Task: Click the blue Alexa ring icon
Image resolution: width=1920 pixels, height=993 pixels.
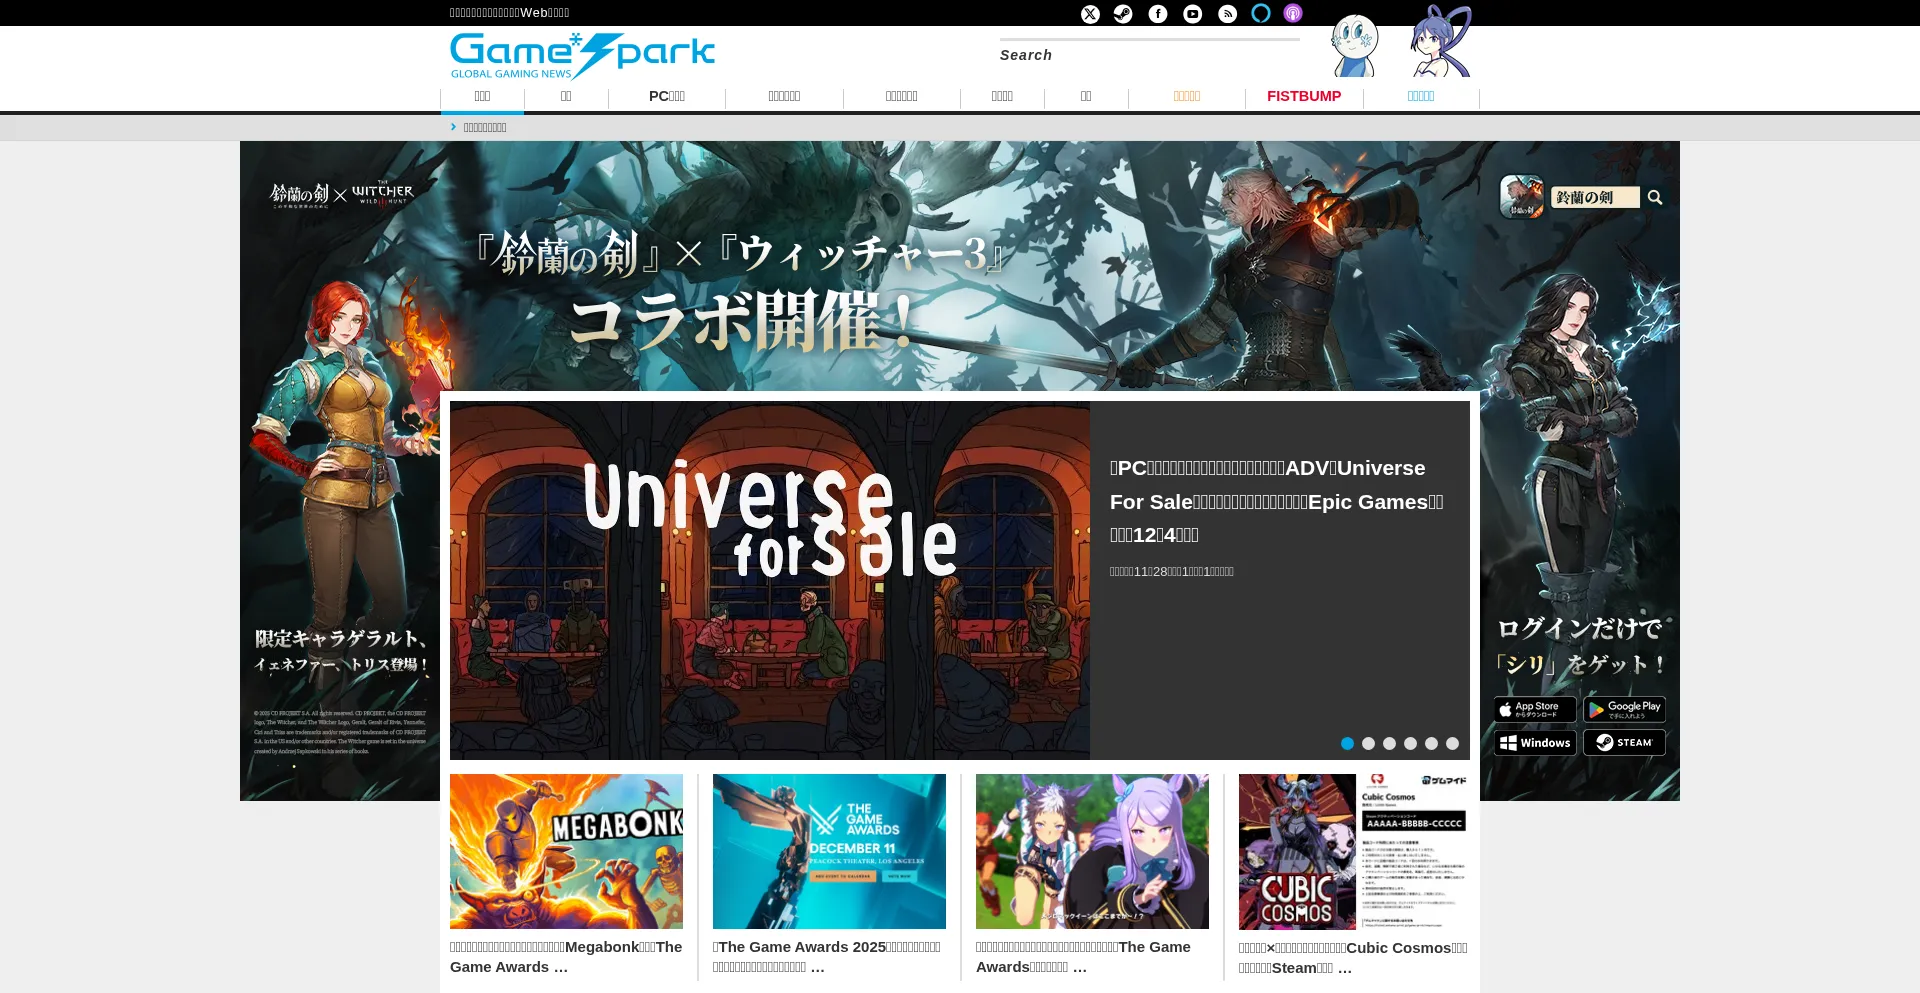Action: tap(1261, 13)
